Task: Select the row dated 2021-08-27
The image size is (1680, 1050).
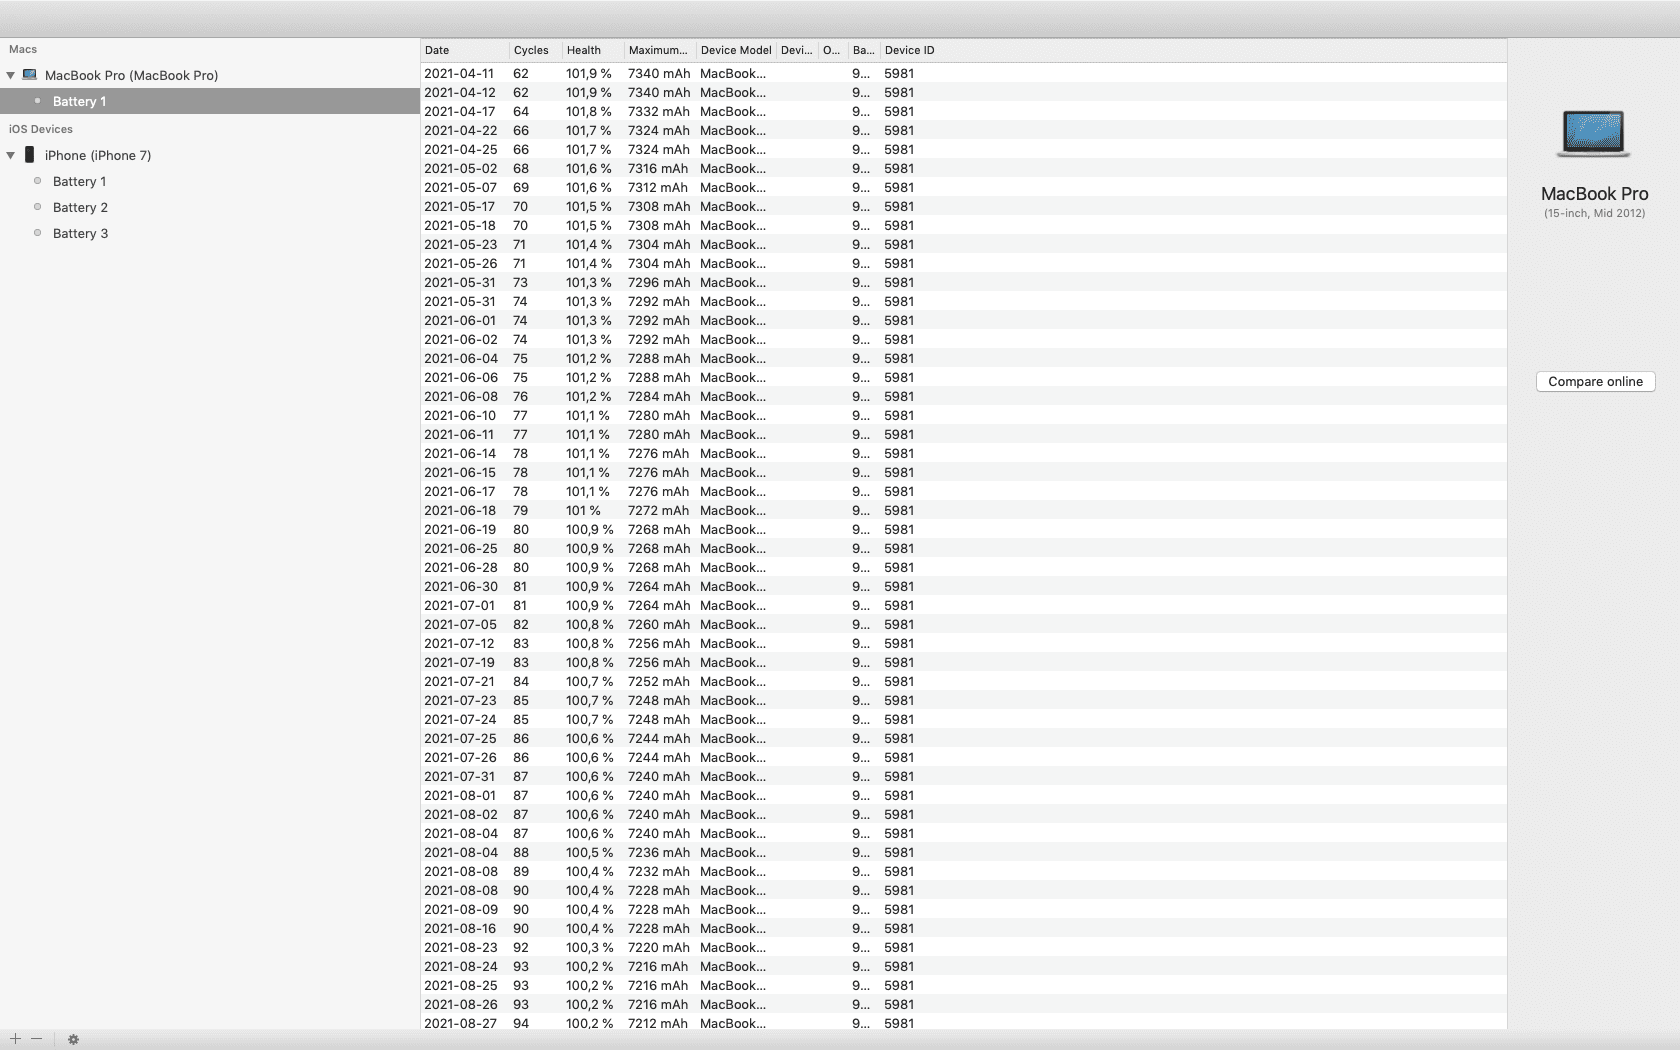Action: tap(964, 1023)
